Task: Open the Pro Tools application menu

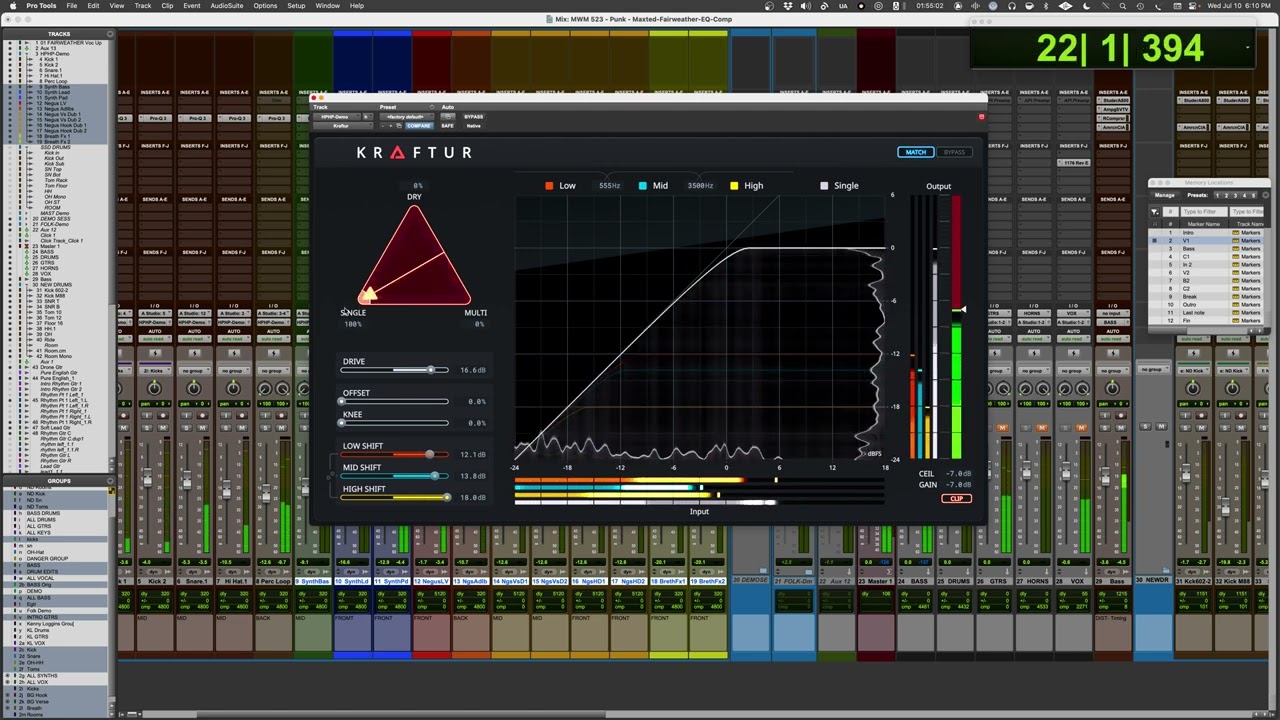Action: pyautogui.click(x=41, y=6)
